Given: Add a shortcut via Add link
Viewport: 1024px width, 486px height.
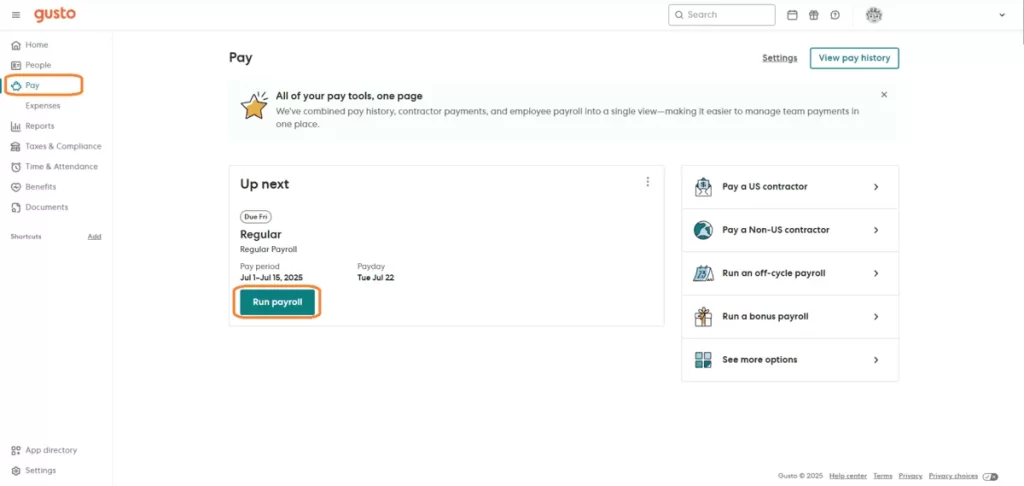Looking at the screenshot, I should click(x=95, y=236).
